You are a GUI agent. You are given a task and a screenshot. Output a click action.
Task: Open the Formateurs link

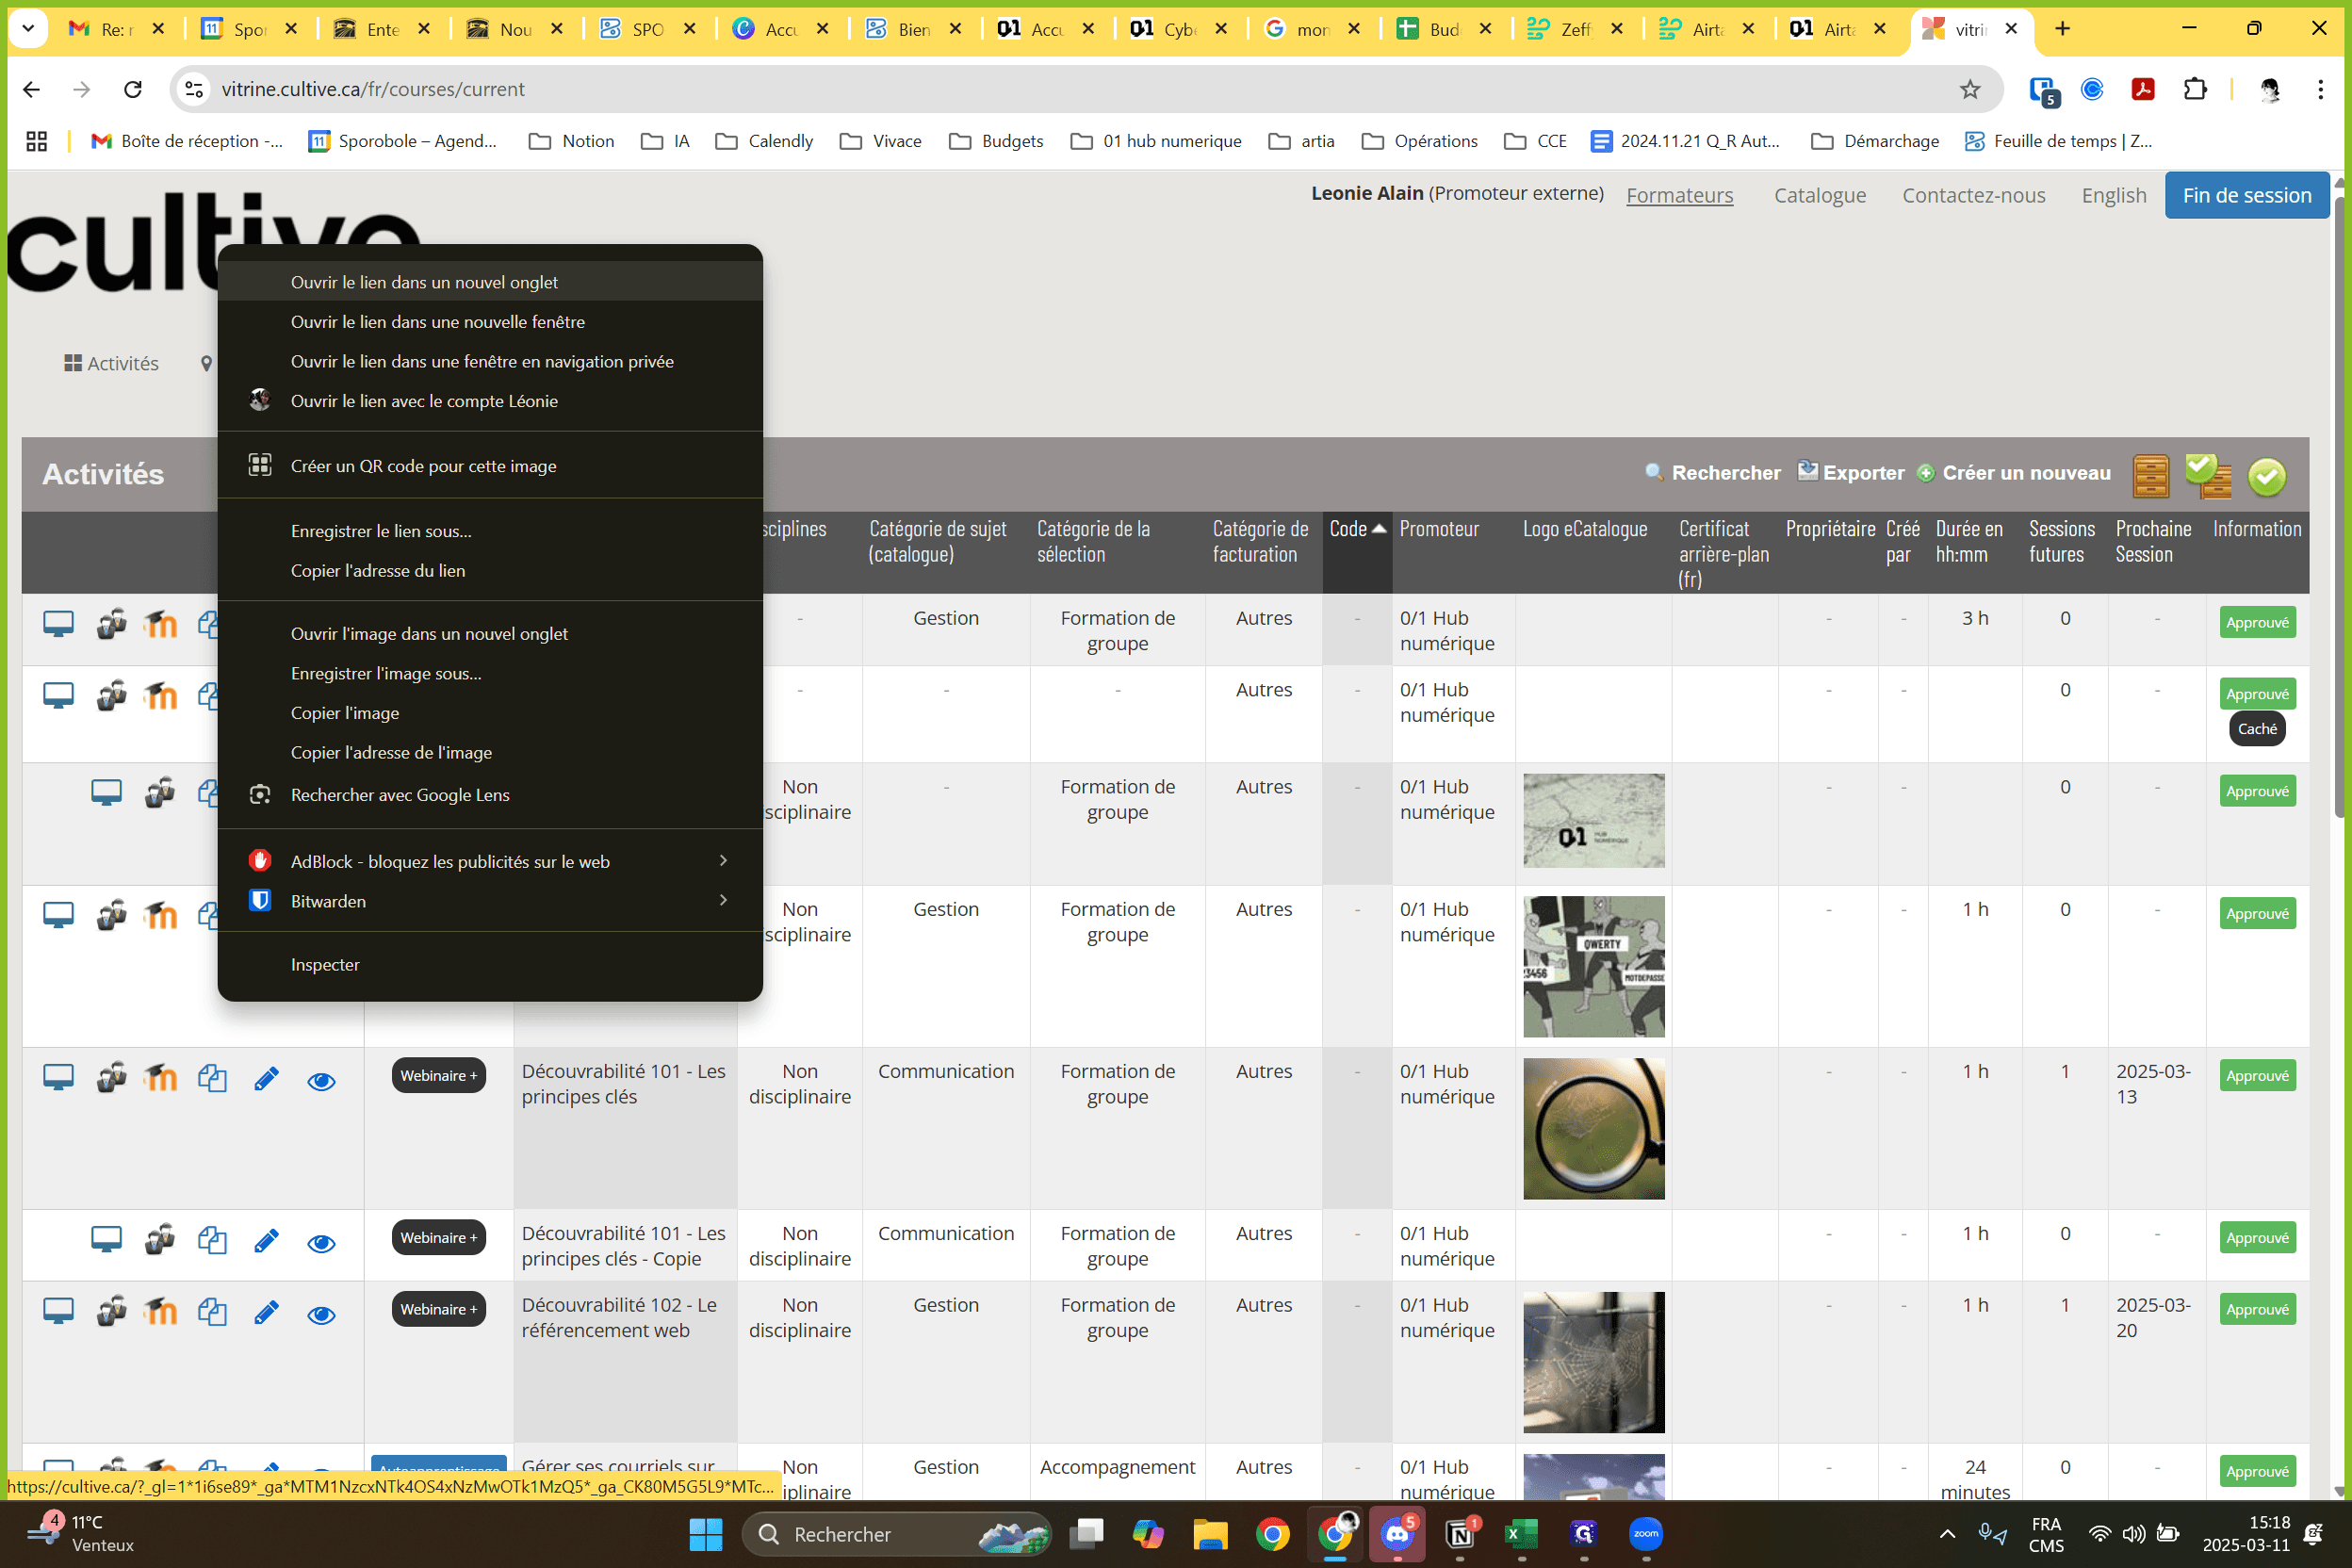pyautogui.click(x=1679, y=195)
